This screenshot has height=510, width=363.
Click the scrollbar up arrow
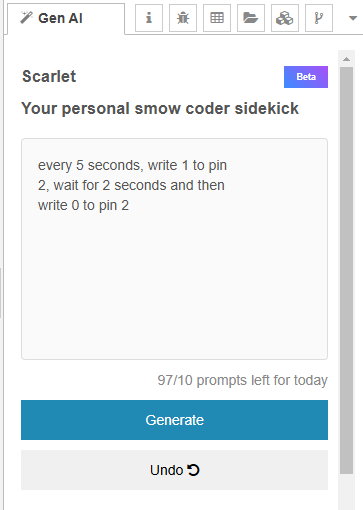point(346,59)
